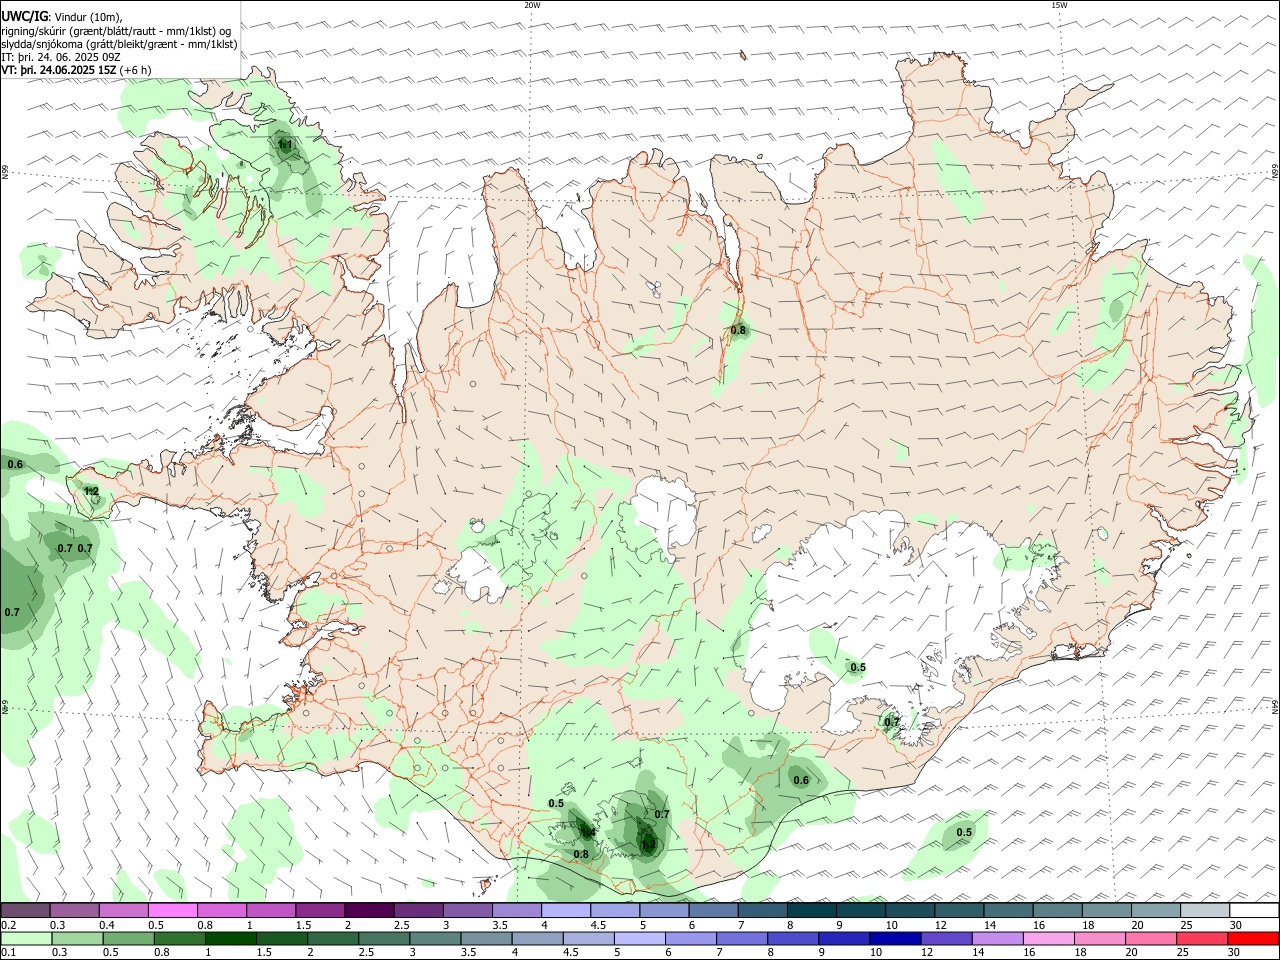Click the 0.6 value near the south-east coast
The width and height of the screenshot is (1280, 960).
click(801, 781)
